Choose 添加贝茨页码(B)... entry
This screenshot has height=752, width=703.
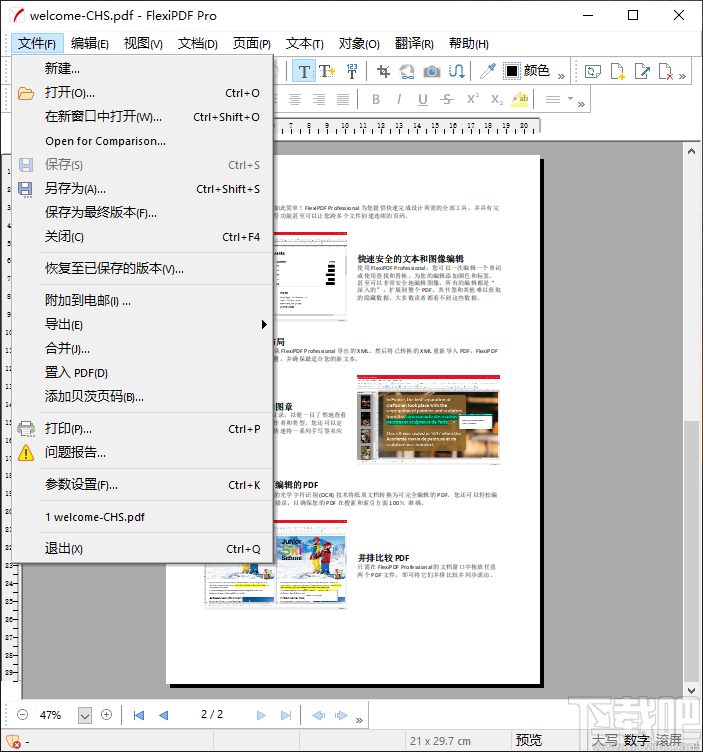click(142, 397)
